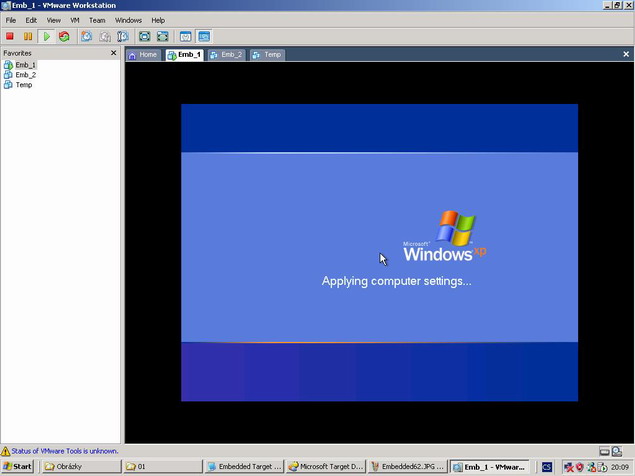
Task: Take a snapshot using the first snapshot icon
Action: click(86, 36)
